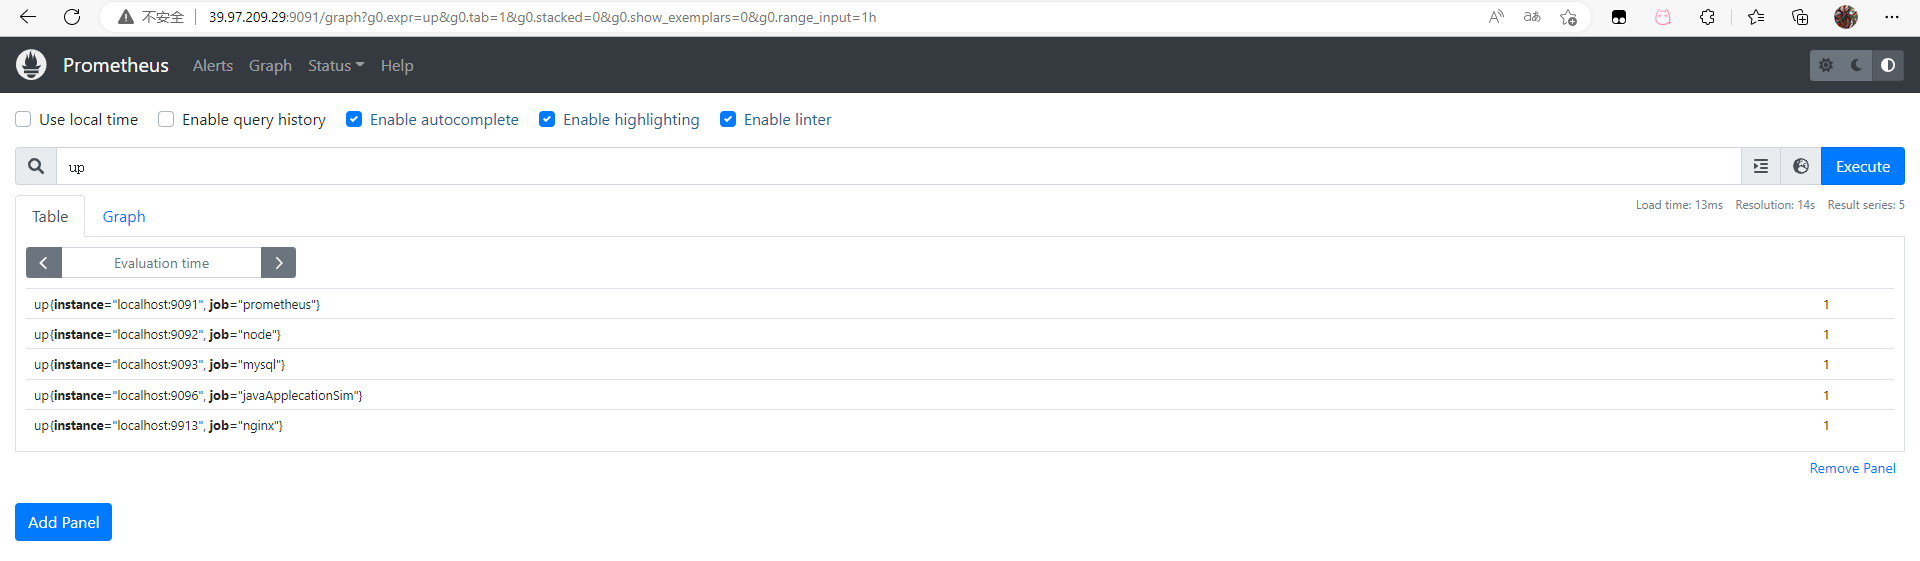The image size is (1920, 561).
Task: Expand the Status dropdown menu
Action: 336,65
